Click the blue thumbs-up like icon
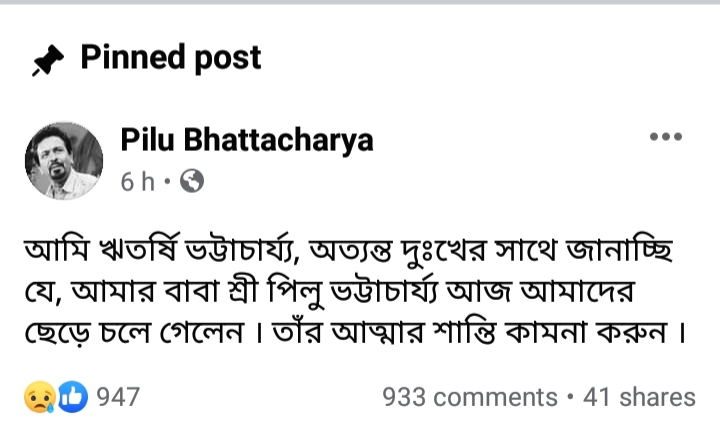The image size is (720, 432). pos(71,397)
